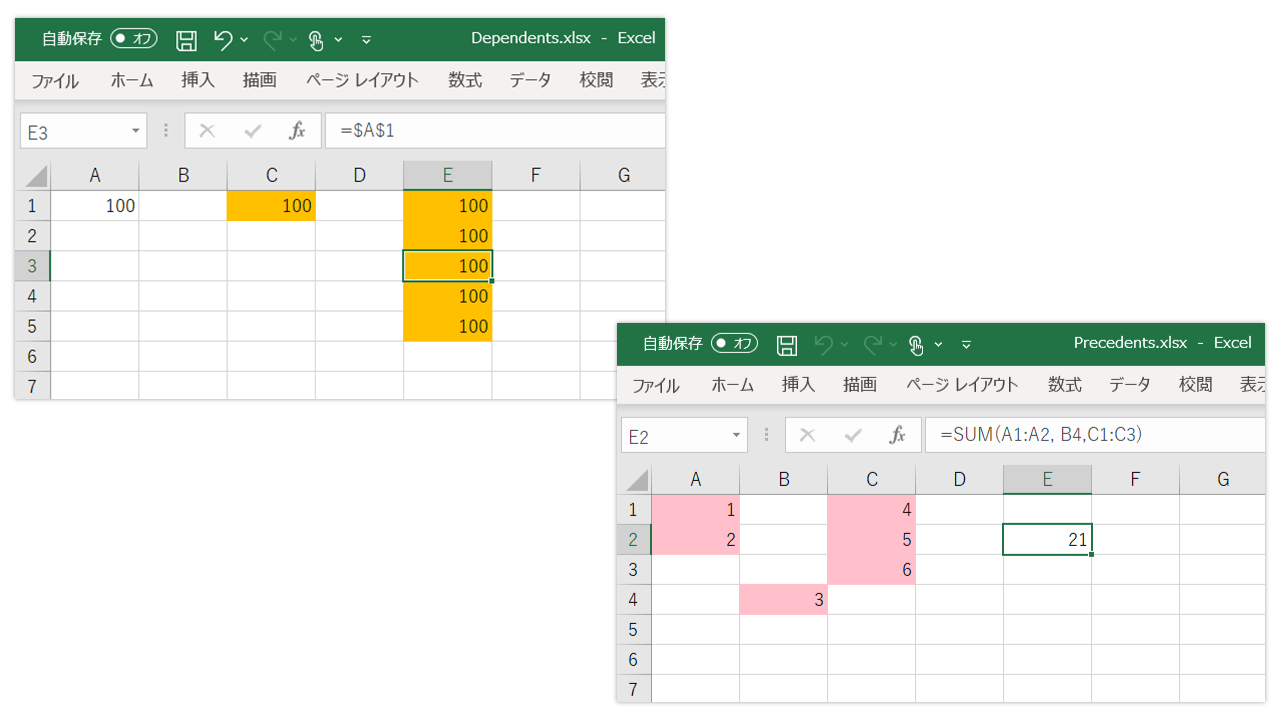This screenshot has height=720, width=1280.
Task: Click Insert Function fx icon in Precedents.xlsx
Action: pyautogui.click(x=898, y=435)
